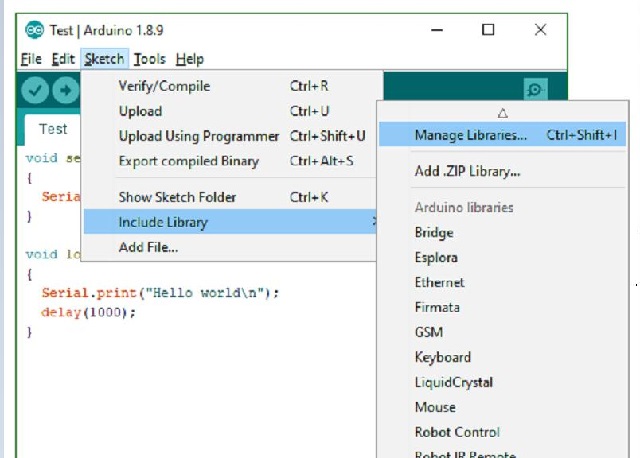640x458 pixels.
Task: Minimize the Arduino window
Action: pos(437,30)
